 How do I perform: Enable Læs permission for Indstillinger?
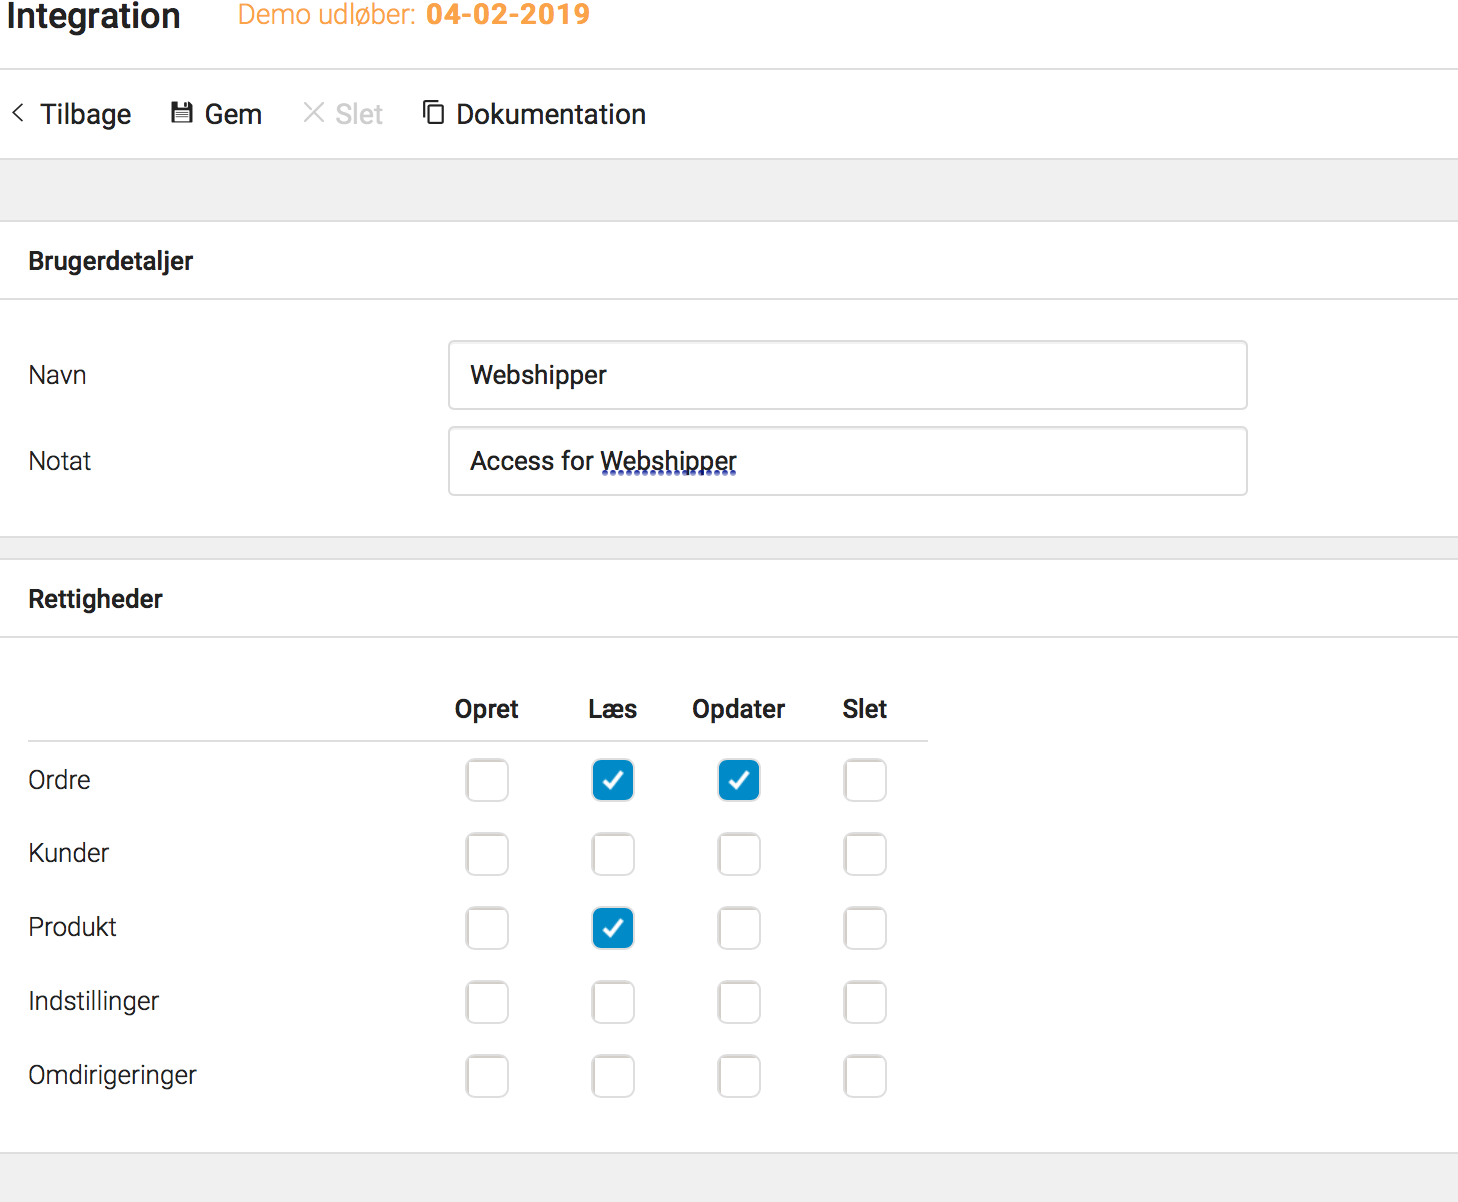coord(613,1002)
